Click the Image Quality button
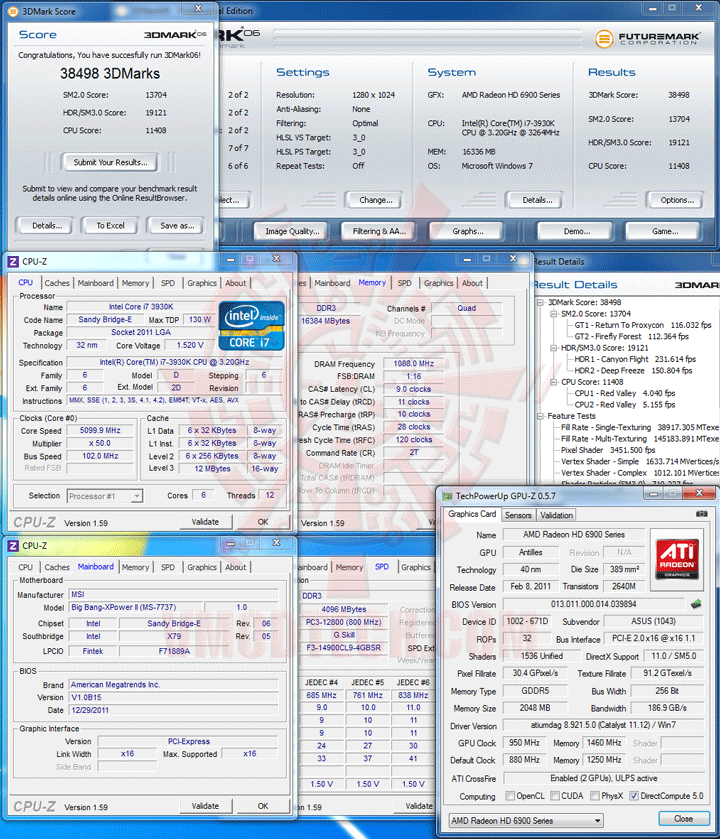Image resolution: width=720 pixels, height=839 pixels. point(292,231)
